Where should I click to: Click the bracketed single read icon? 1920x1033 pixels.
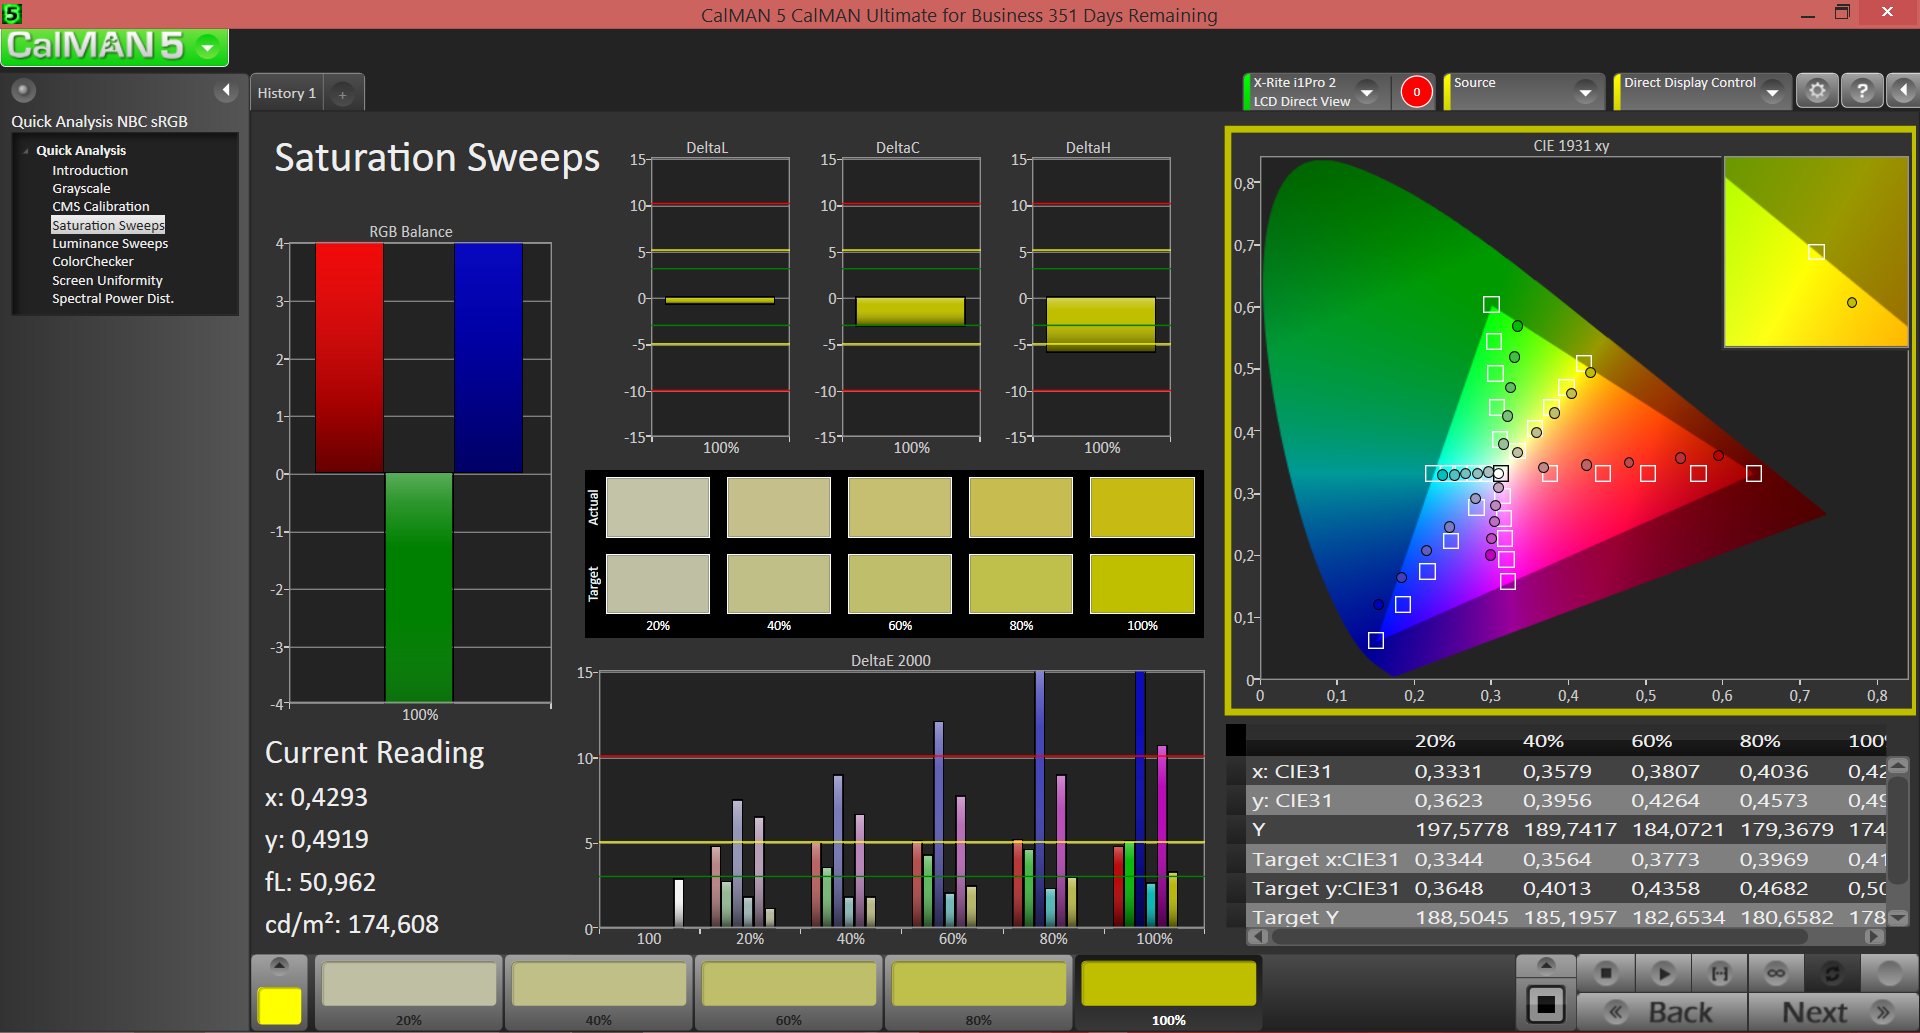tap(1719, 973)
